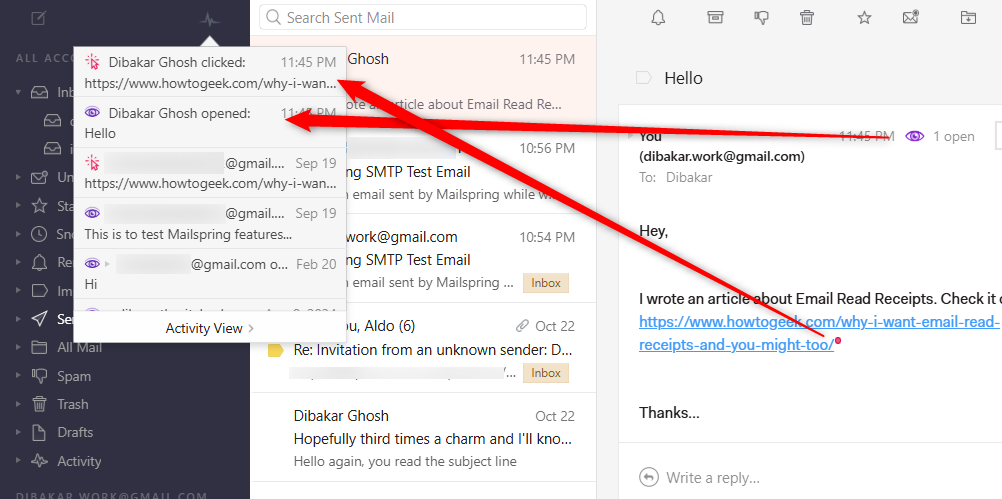Expand sender details arrow next to You
1002x499 pixels.
(x=631, y=136)
